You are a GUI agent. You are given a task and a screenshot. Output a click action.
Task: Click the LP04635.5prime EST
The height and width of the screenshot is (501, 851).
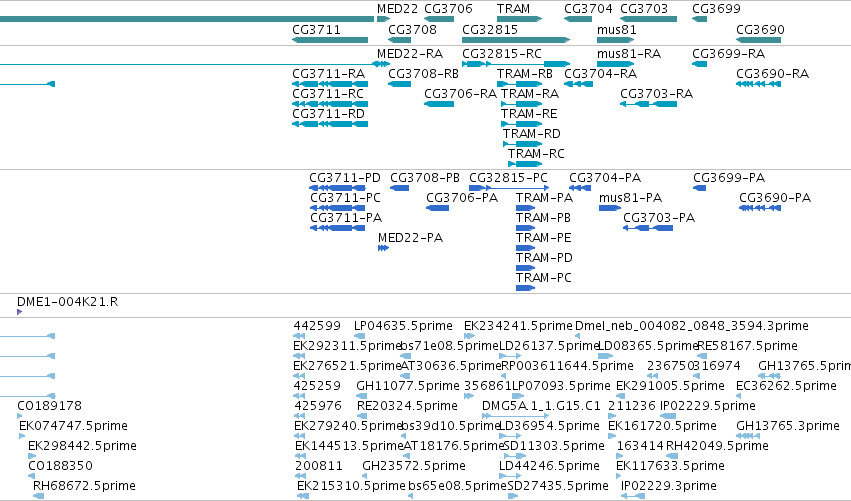(359, 336)
